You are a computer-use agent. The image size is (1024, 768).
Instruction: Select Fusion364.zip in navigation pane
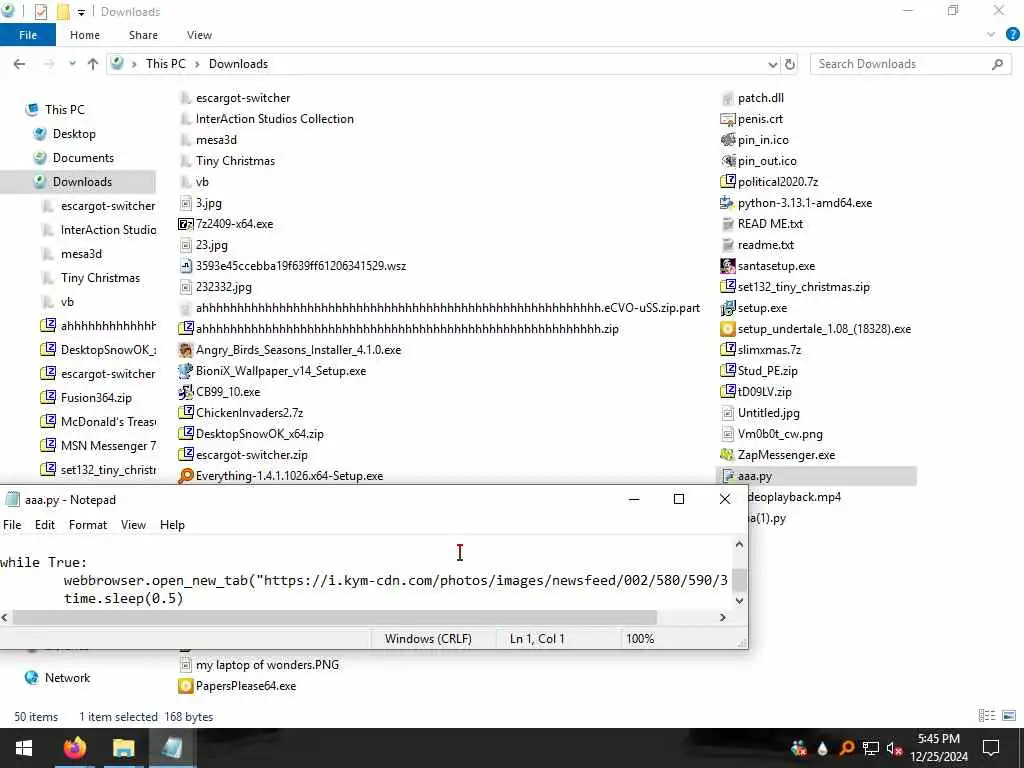coord(96,398)
